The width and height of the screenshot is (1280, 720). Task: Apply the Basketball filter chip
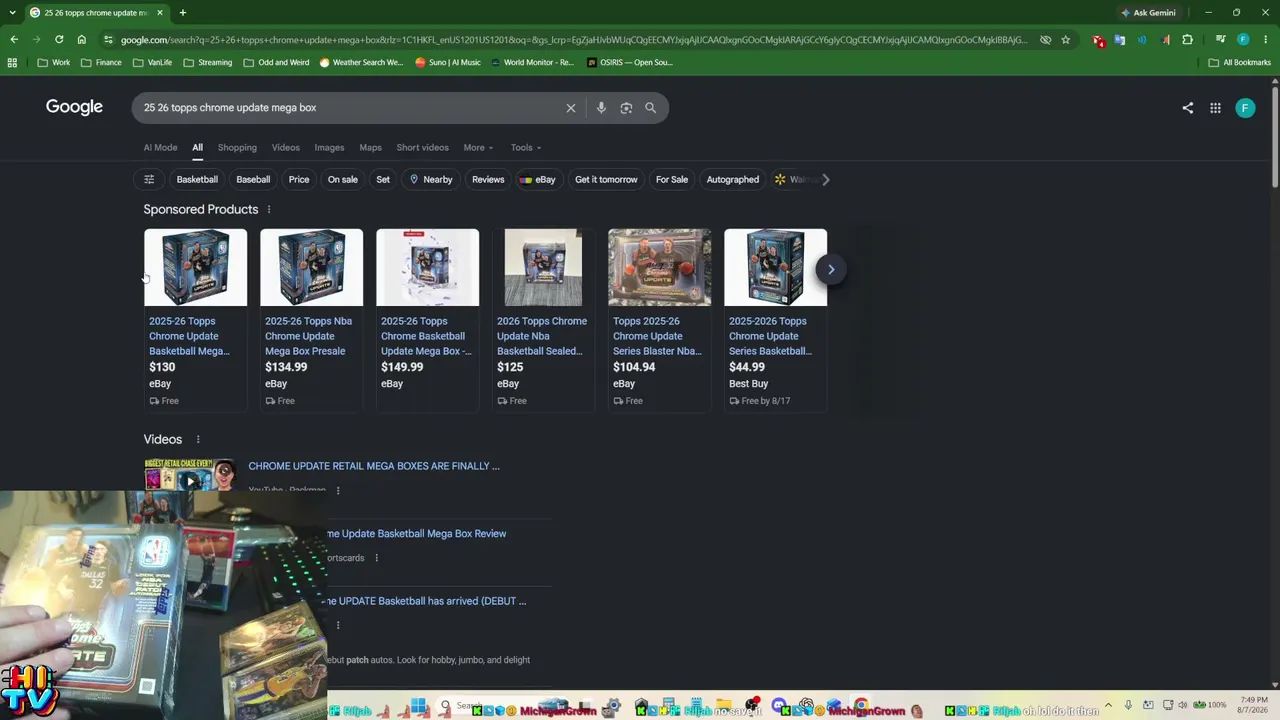[197, 180]
